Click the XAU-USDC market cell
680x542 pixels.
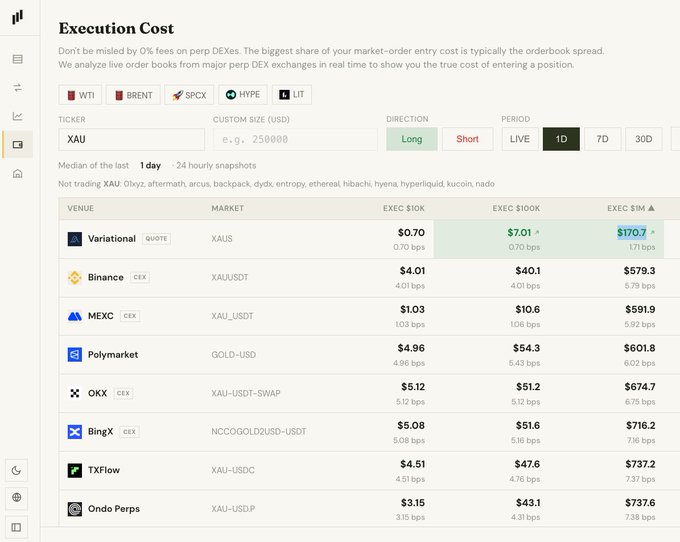(233, 470)
